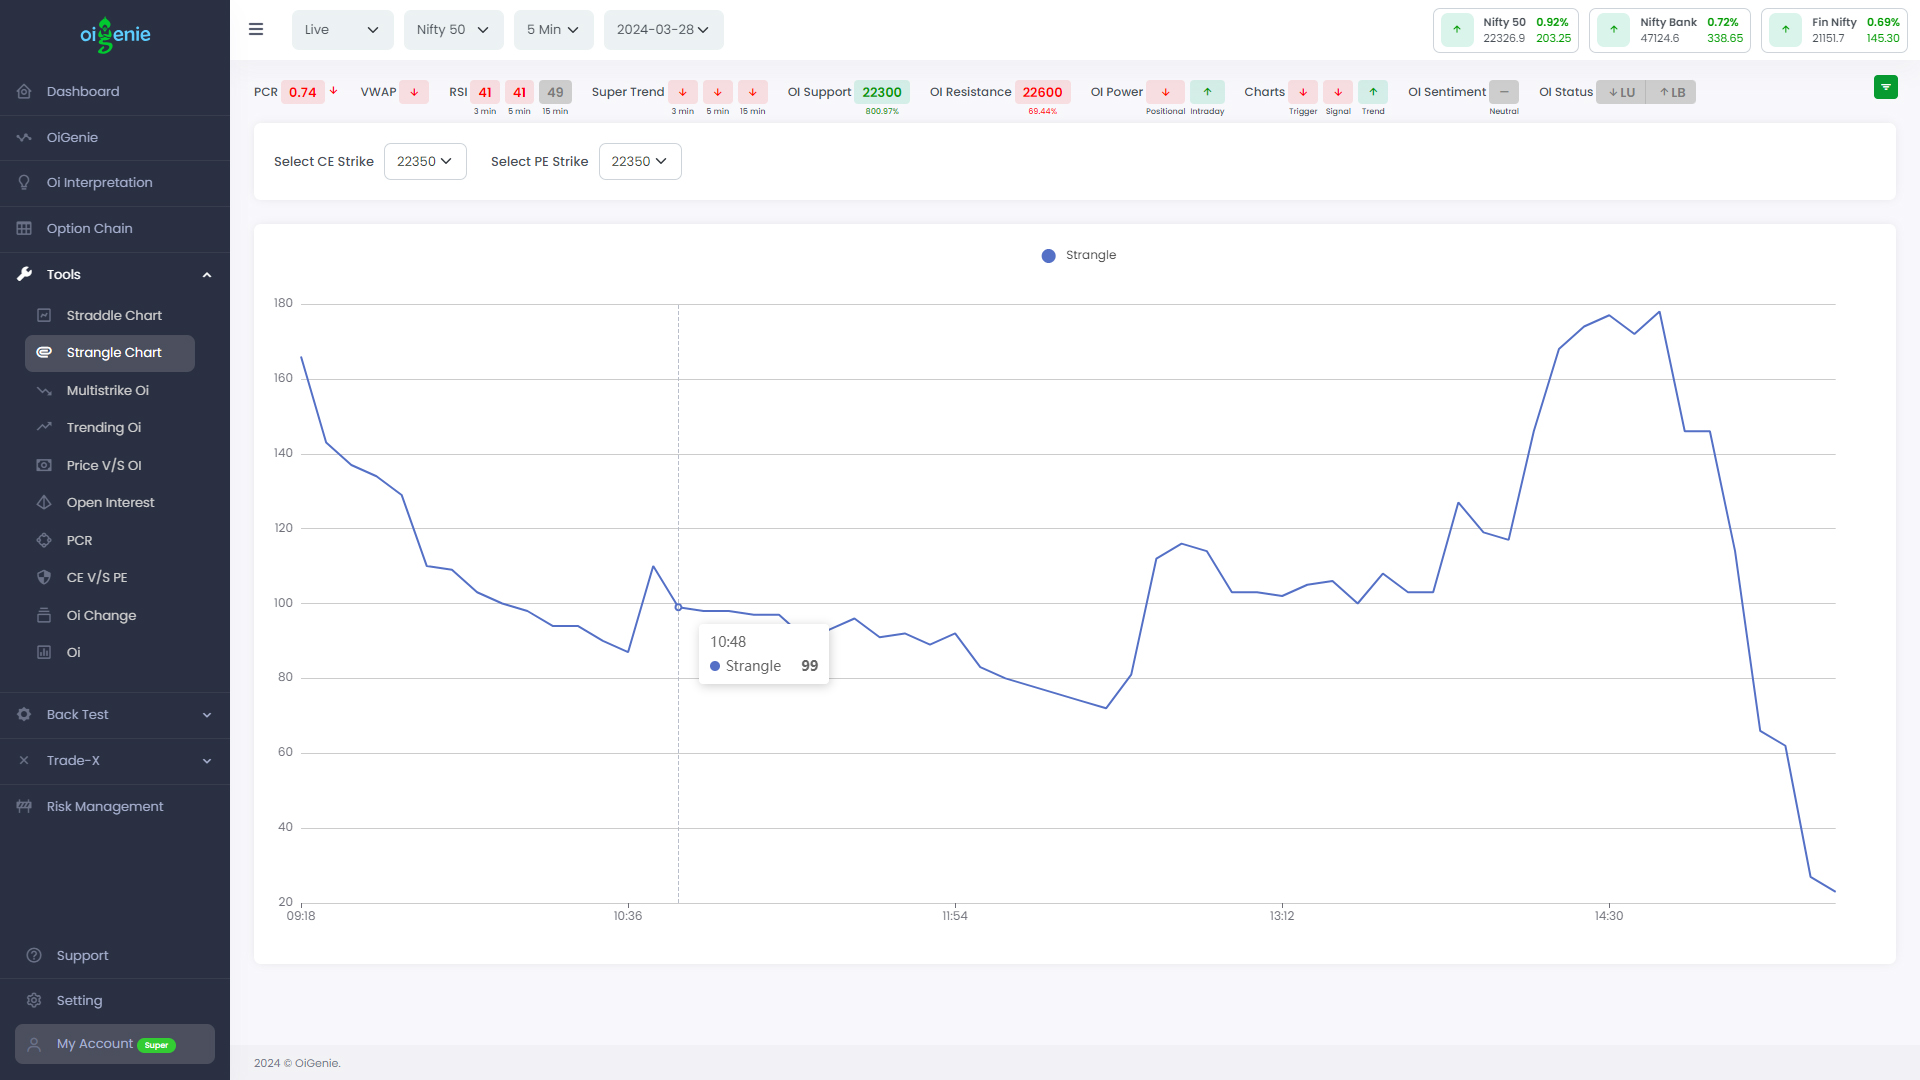Open the 2024-03-28 date selector
The height and width of the screenshot is (1080, 1920).
[x=663, y=30]
